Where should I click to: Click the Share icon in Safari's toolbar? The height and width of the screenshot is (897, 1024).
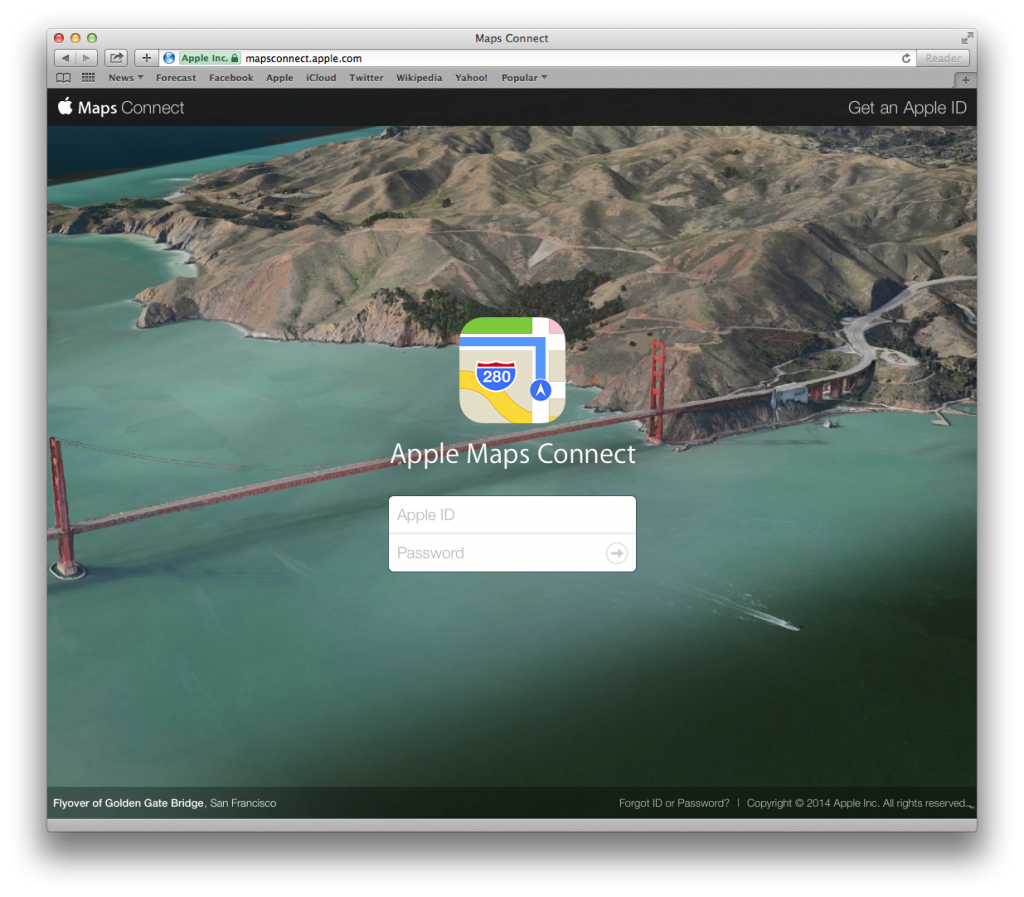tap(115, 57)
